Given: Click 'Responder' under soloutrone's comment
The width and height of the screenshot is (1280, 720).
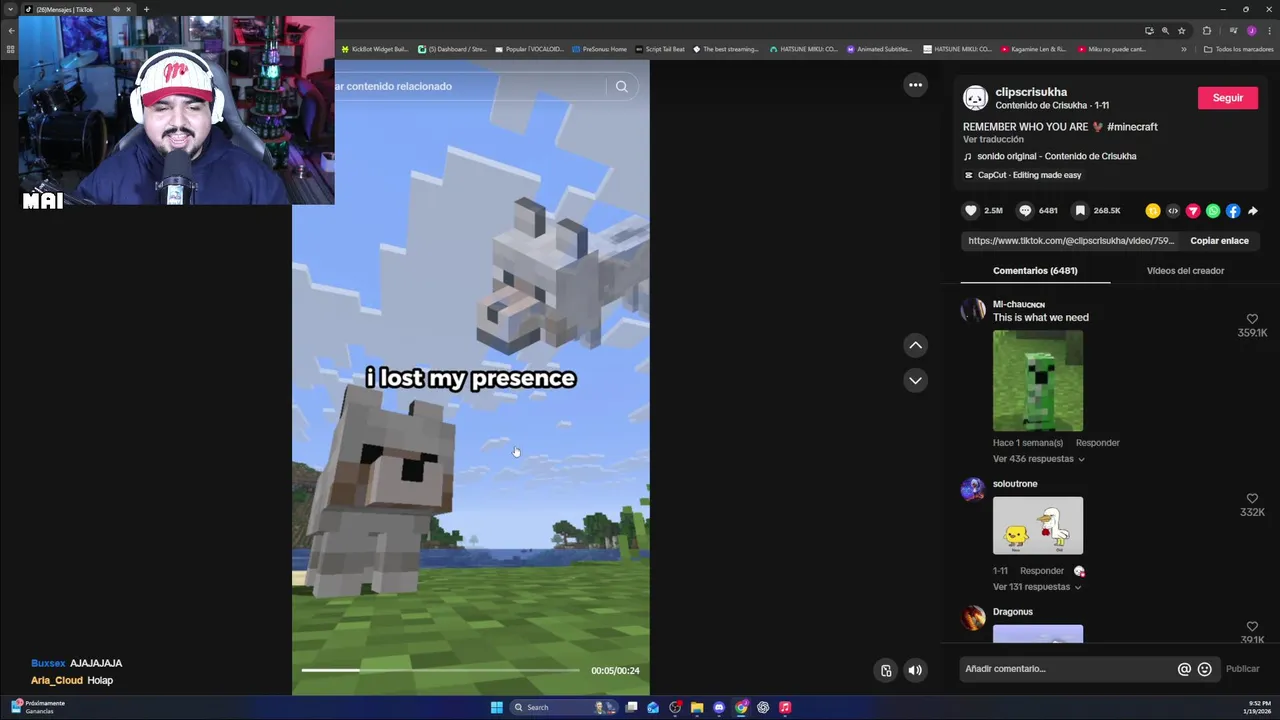Looking at the screenshot, I should 1041,571.
